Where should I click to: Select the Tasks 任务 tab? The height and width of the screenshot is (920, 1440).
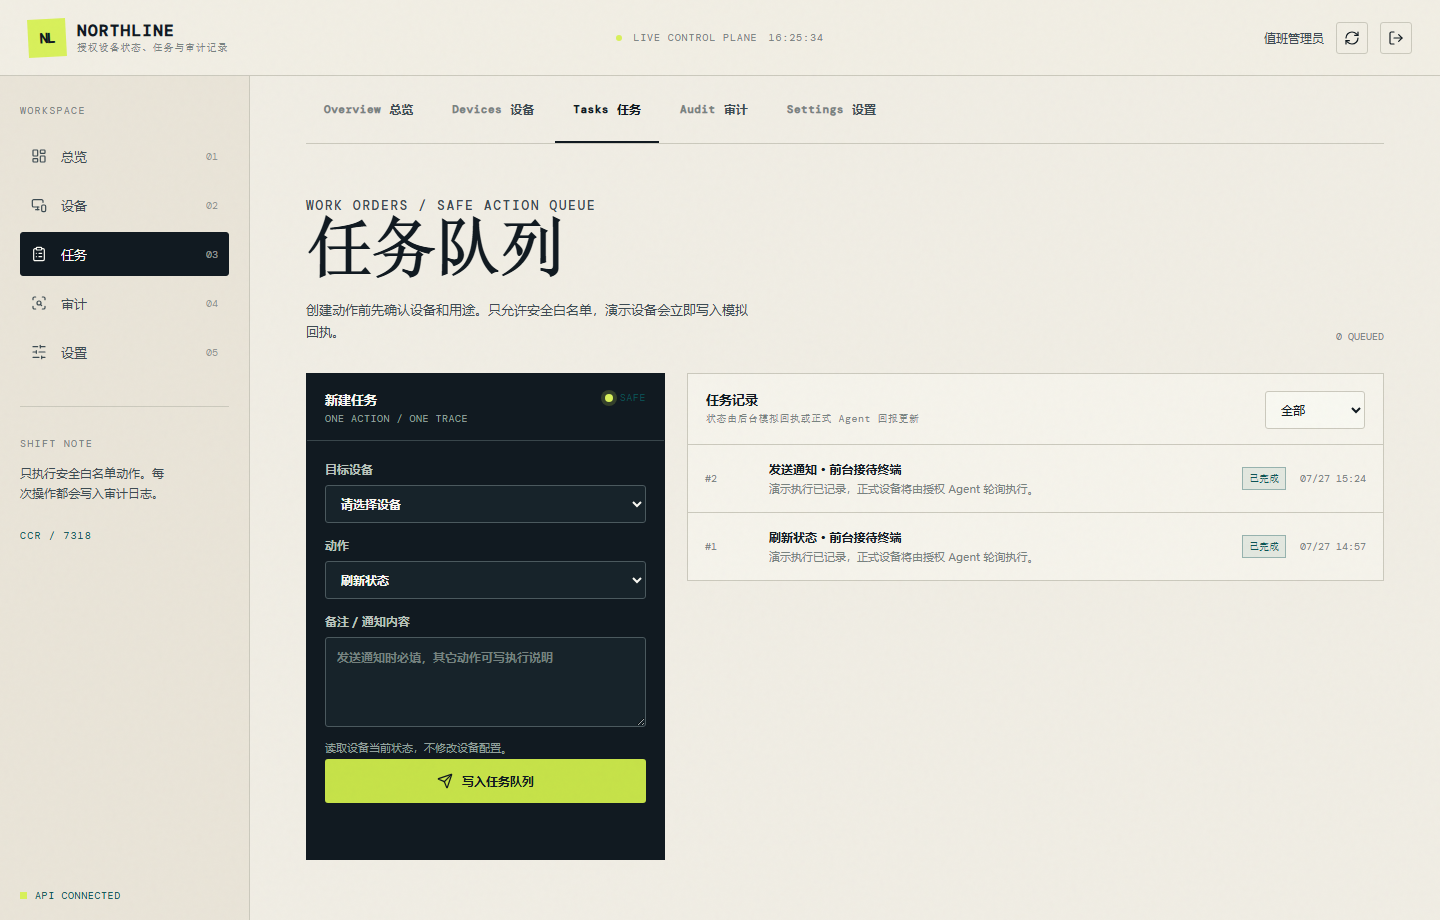[x=607, y=110]
